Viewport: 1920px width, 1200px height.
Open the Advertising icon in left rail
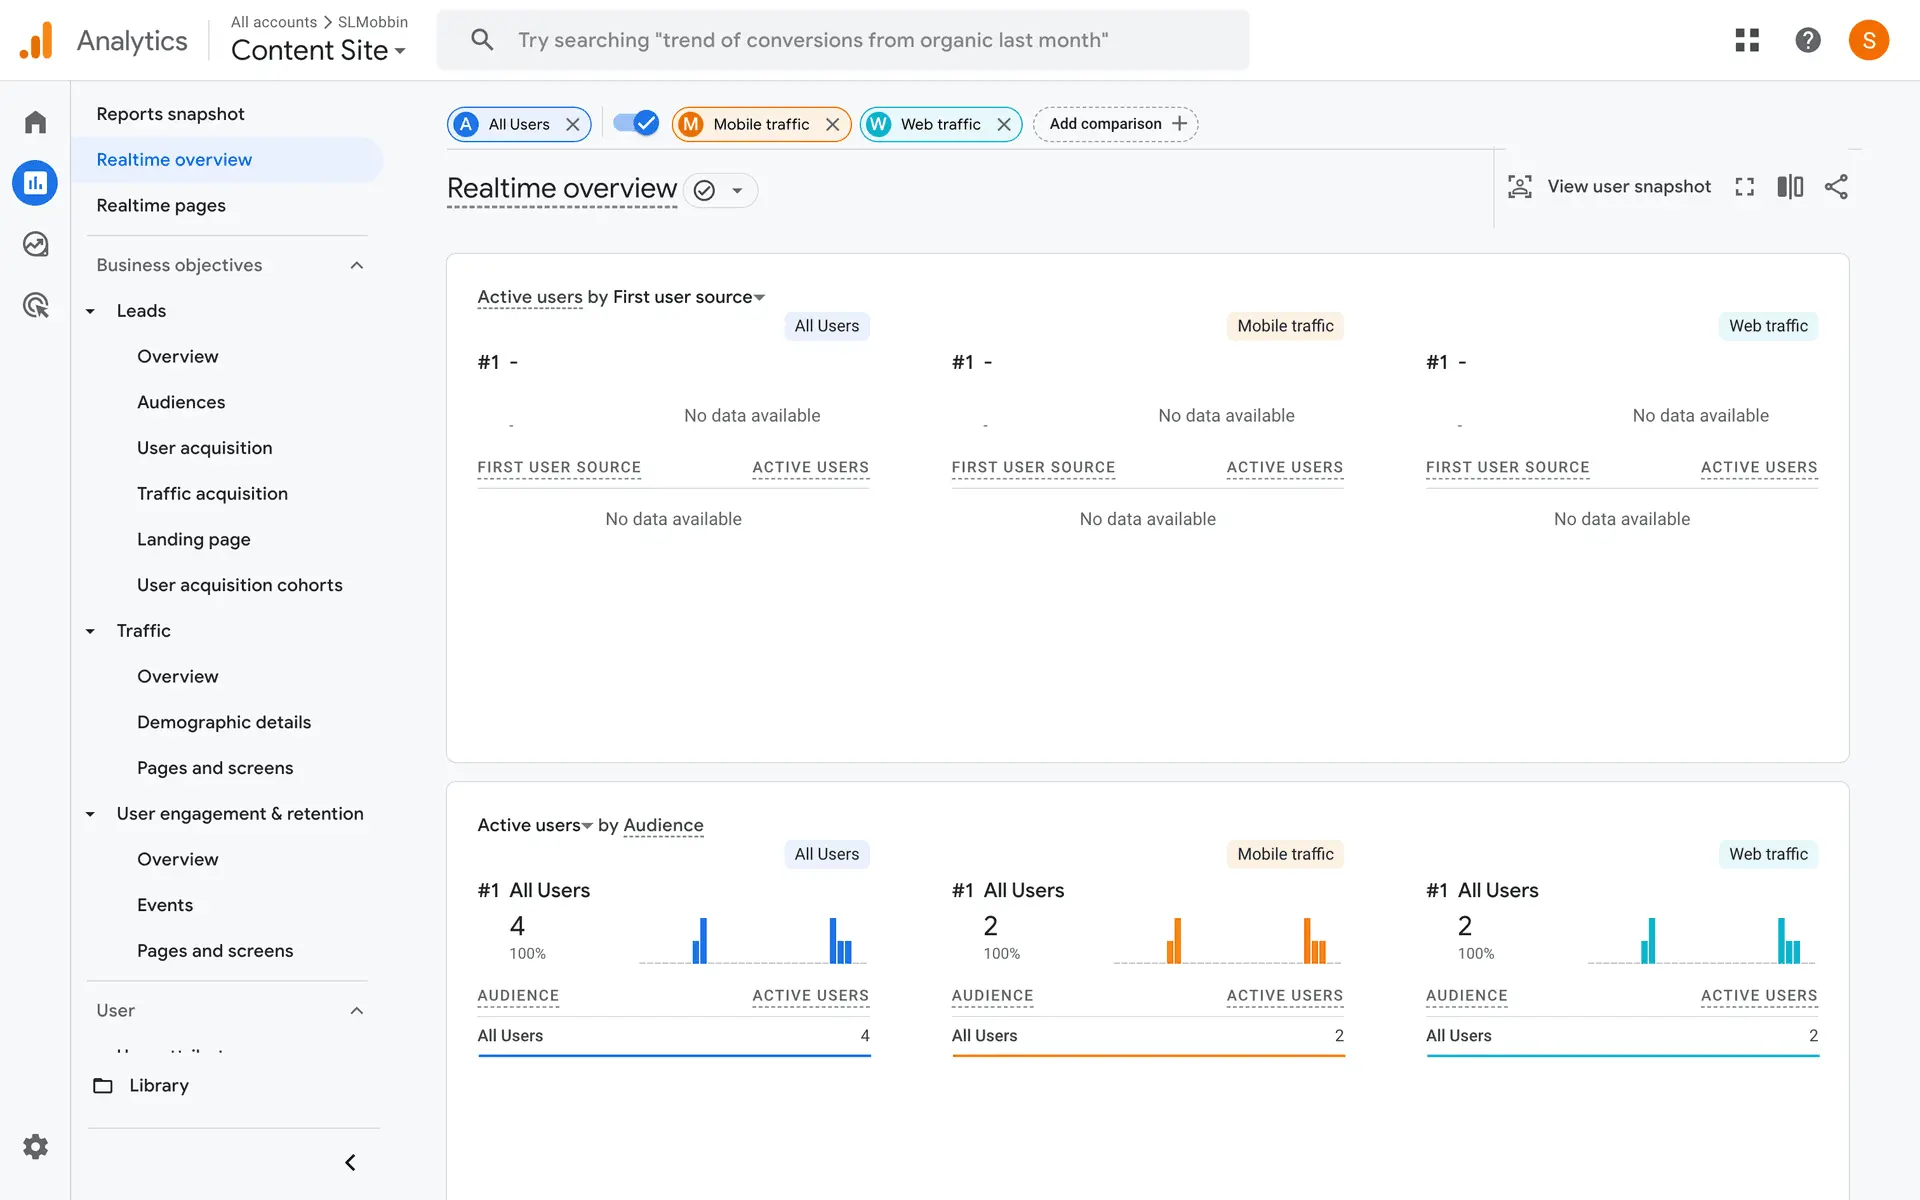pos(36,305)
